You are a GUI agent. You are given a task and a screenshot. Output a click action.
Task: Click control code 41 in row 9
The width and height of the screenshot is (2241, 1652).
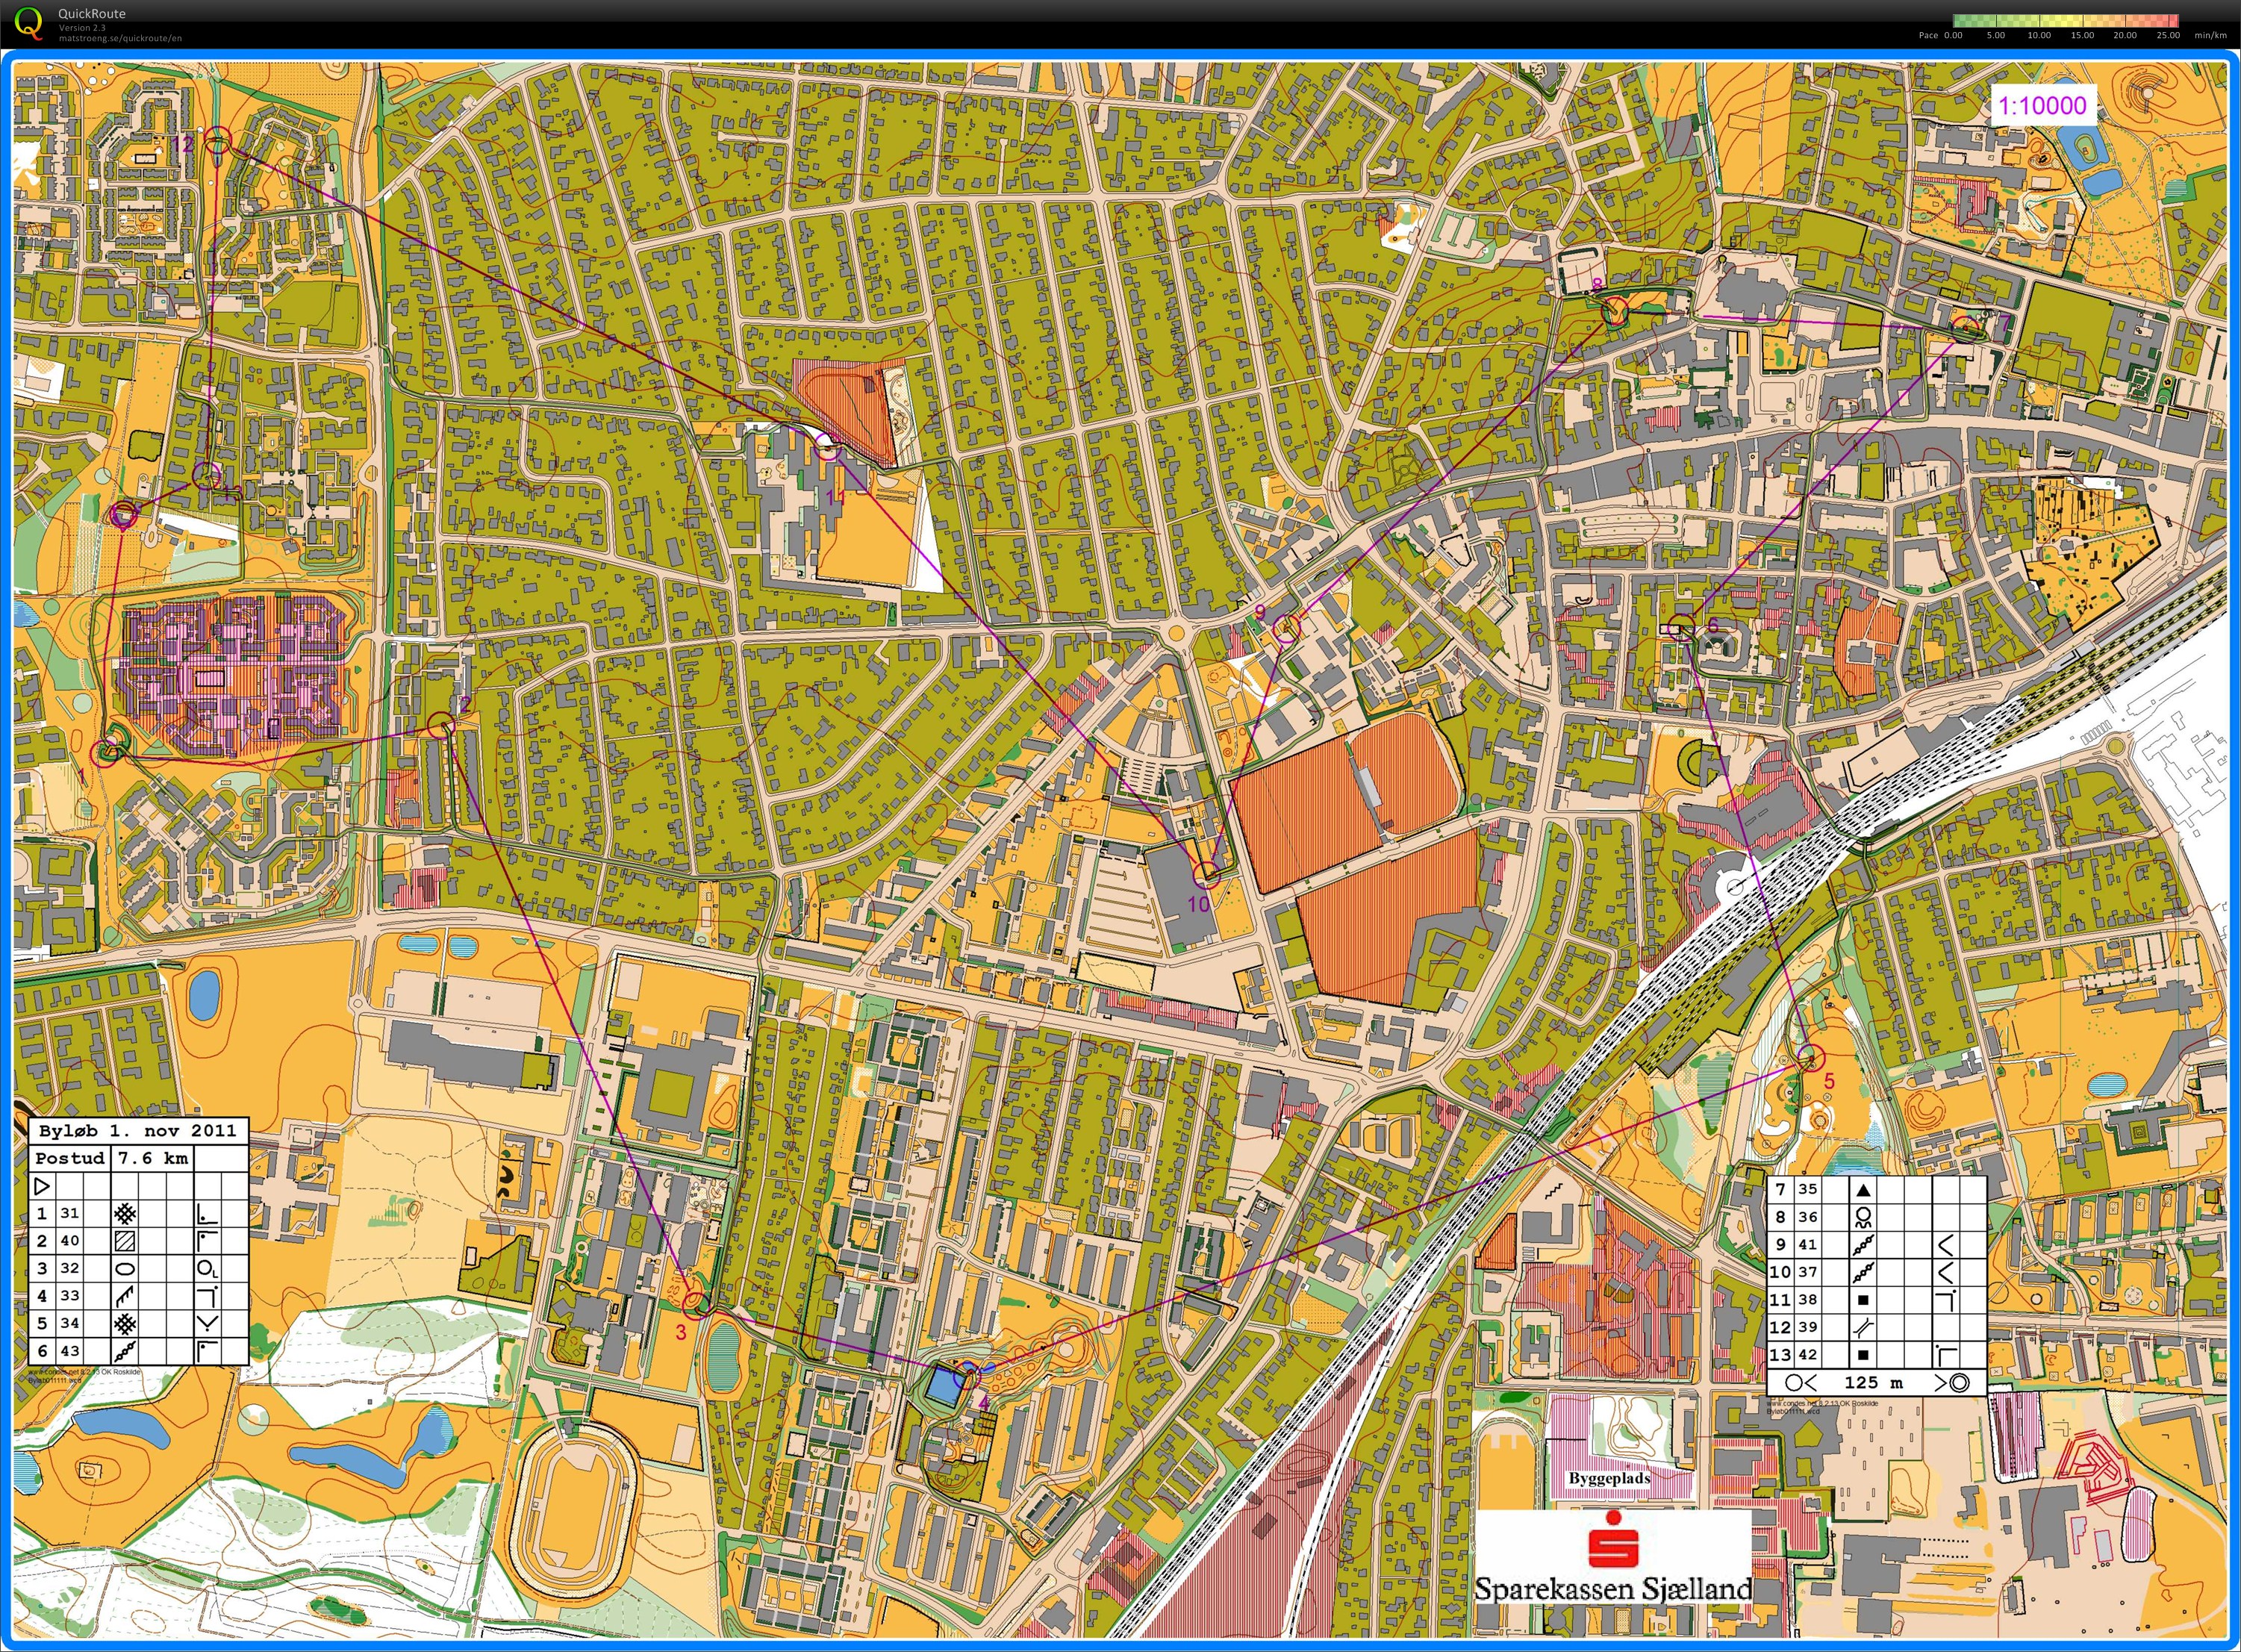pos(1808,1245)
